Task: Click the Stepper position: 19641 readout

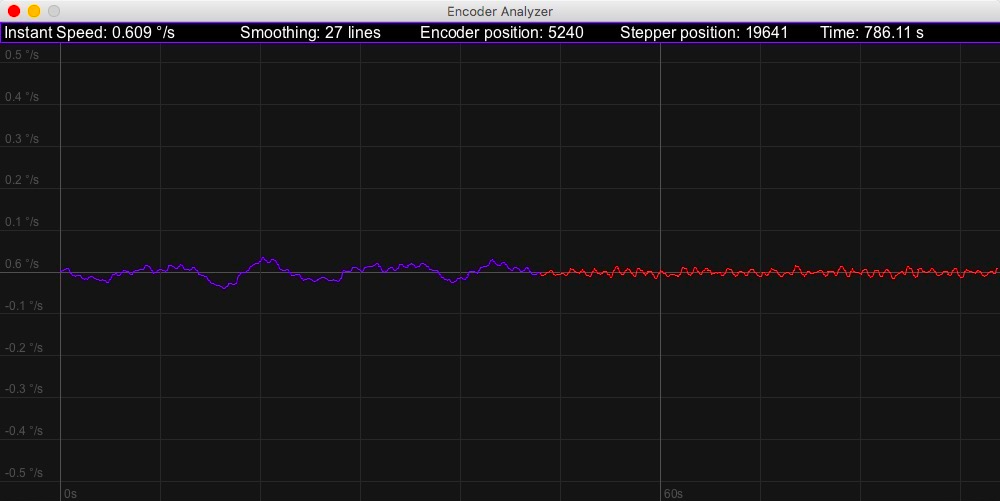Action: (704, 33)
